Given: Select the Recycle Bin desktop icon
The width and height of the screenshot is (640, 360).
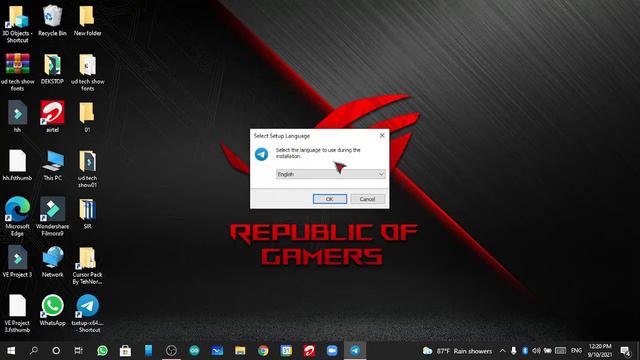Looking at the screenshot, I should (52, 20).
